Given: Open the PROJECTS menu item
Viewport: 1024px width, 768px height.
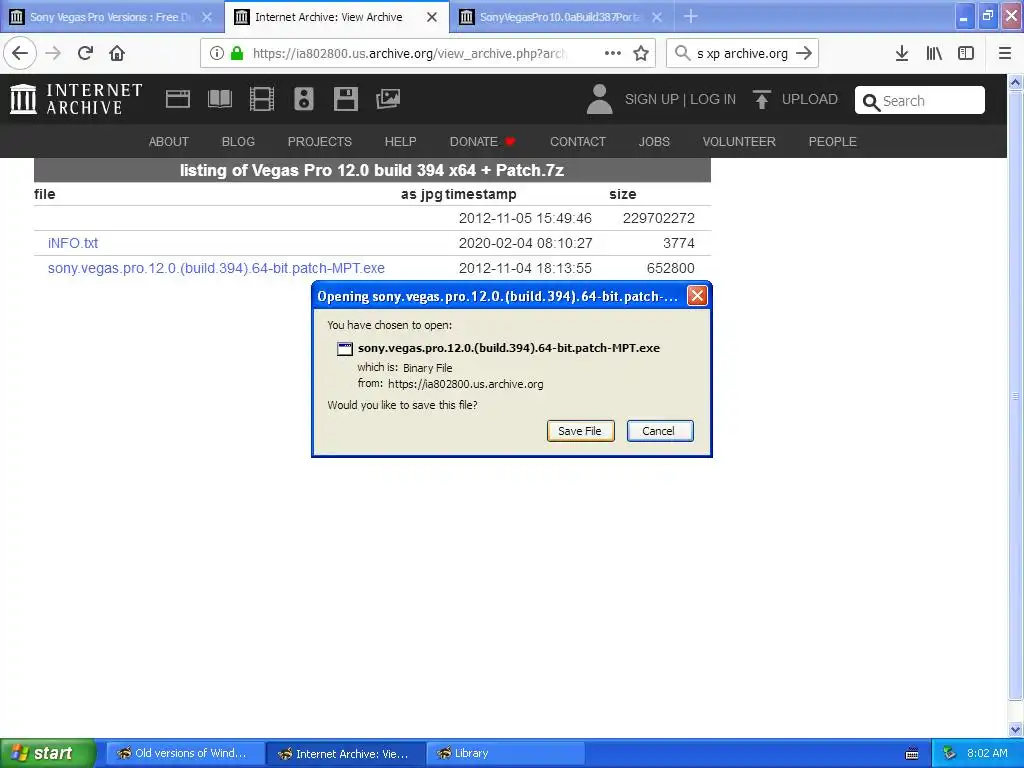Looking at the screenshot, I should point(319,142).
